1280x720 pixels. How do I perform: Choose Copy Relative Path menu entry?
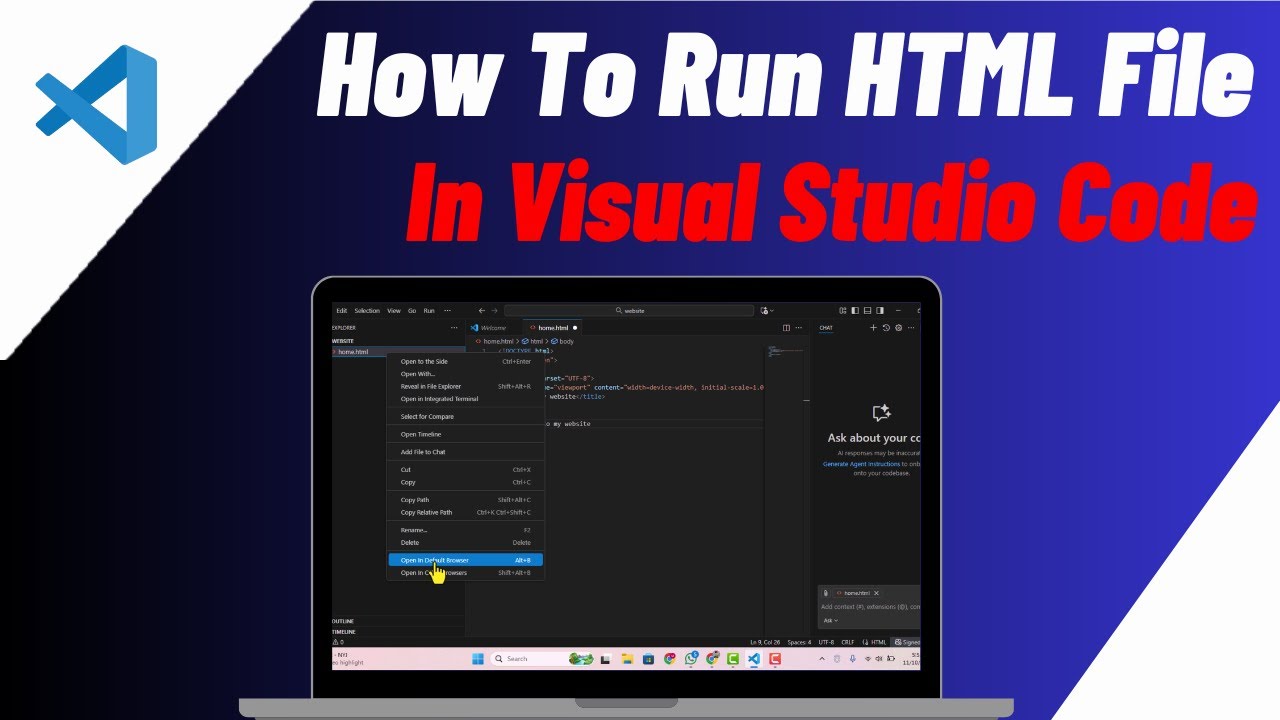click(465, 512)
